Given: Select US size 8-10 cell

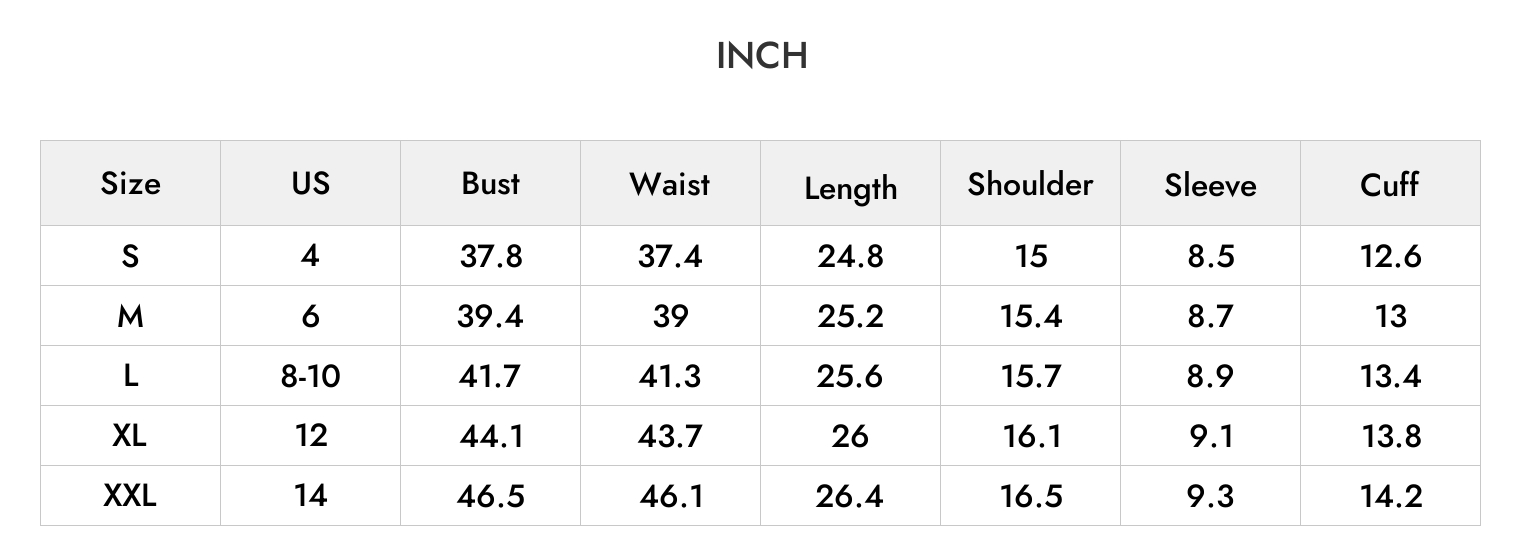Looking at the screenshot, I should click(310, 376).
